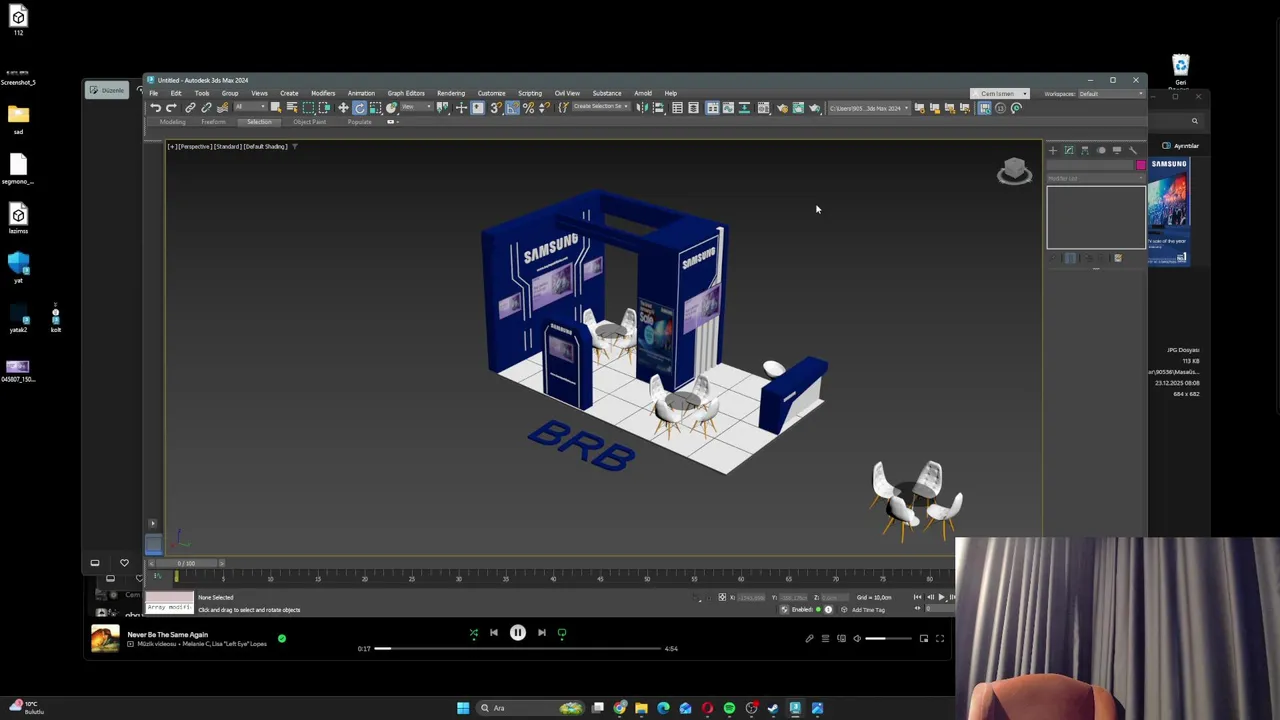Image resolution: width=1280 pixels, height=720 pixels.
Task: Switch to the Modify command panel tab
Action: click(1069, 150)
